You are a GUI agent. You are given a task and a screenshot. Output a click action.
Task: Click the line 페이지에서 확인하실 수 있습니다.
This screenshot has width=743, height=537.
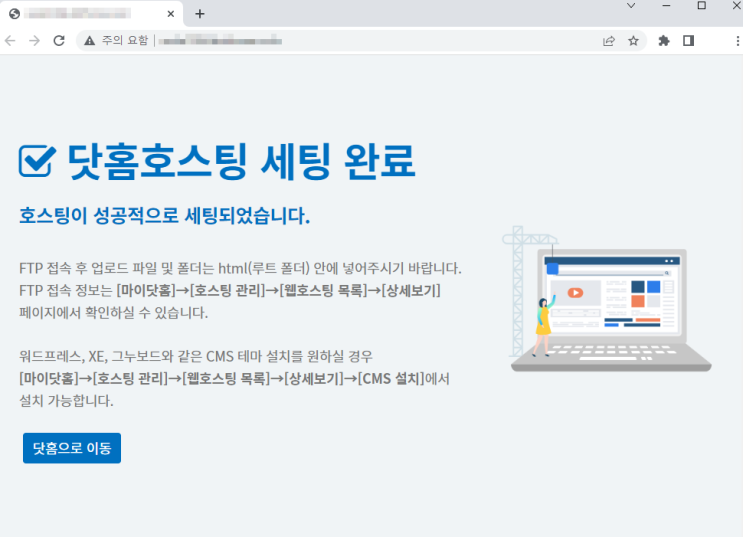[113, 312]
